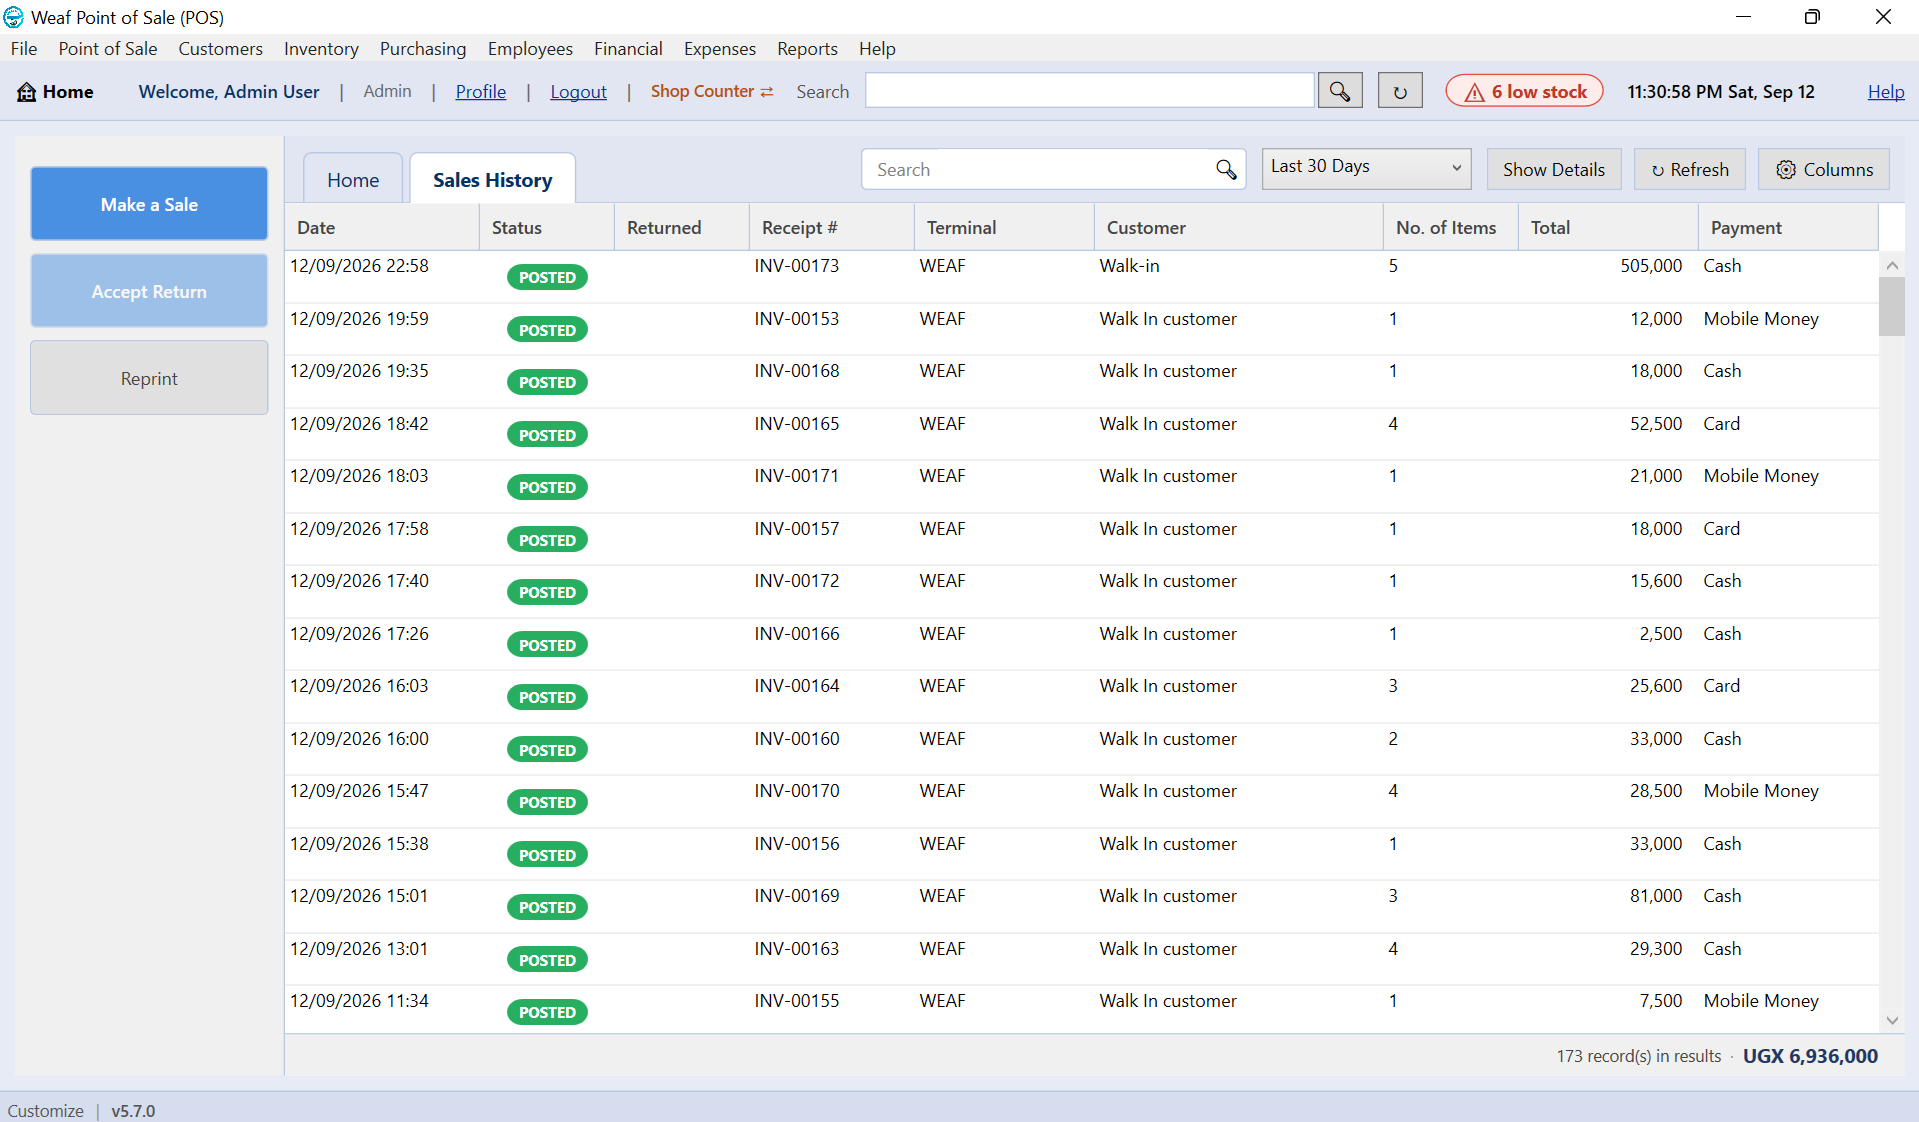Open the Employees menu
The height and width of the screenshot is (1122, 1919).
point(530,48)
